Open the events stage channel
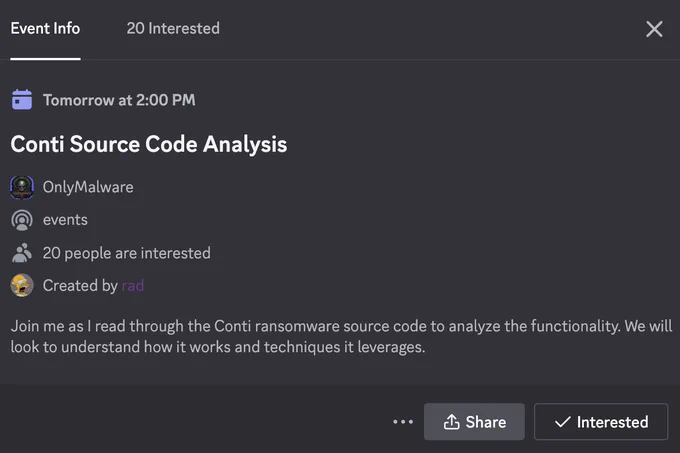 tap(65, 220)
